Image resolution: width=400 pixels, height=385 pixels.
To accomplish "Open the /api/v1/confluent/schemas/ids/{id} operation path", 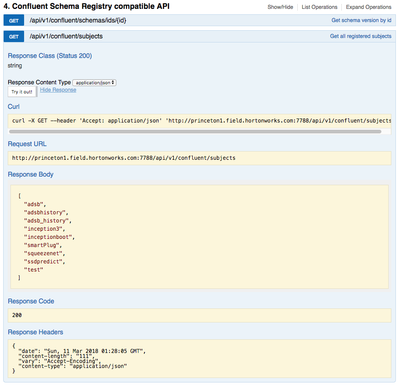I will (78, 20).
